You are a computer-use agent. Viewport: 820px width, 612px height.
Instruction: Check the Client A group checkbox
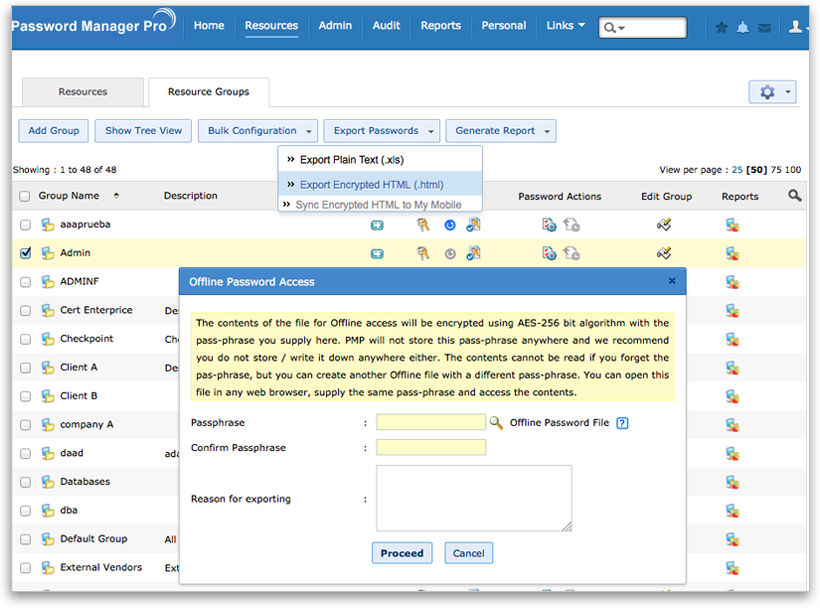pos(25,368)
